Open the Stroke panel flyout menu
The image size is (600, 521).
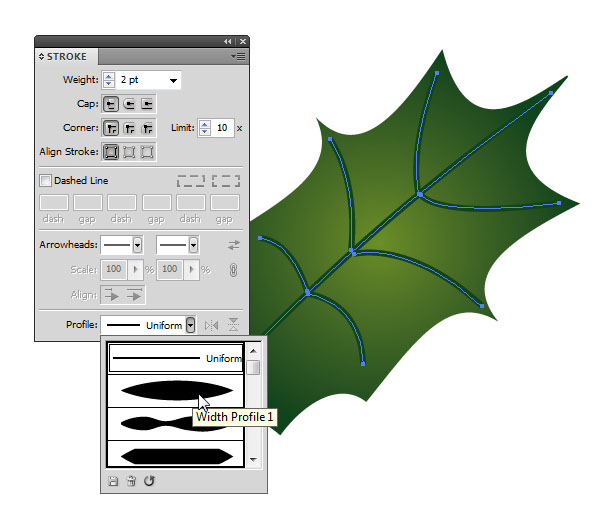pyautogui.click(x=238, y=57)
